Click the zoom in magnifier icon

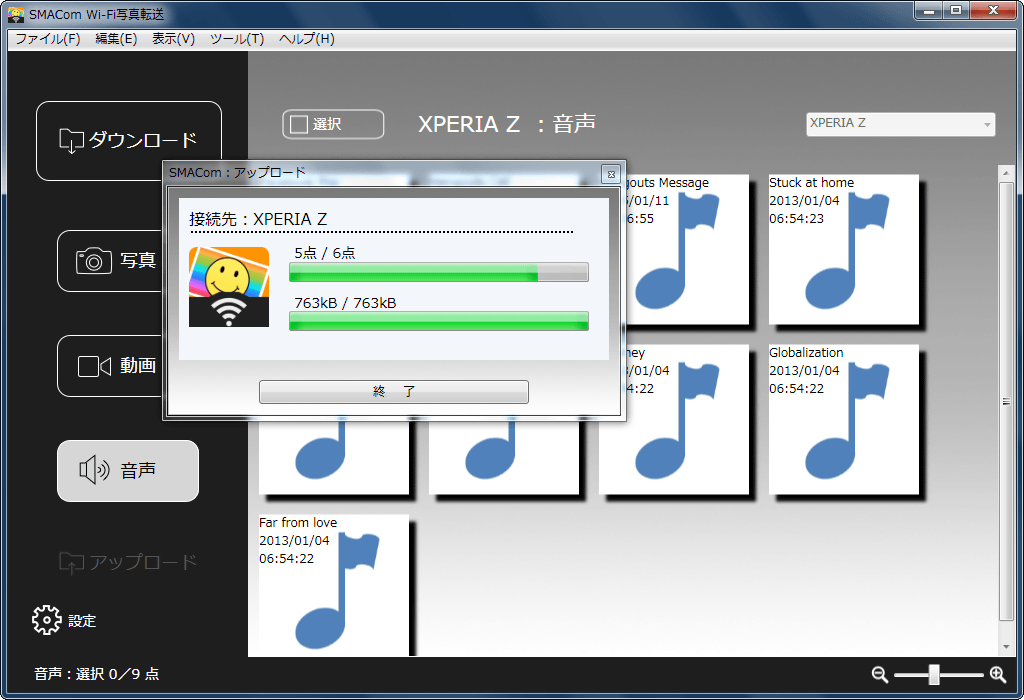pos(997,675)
